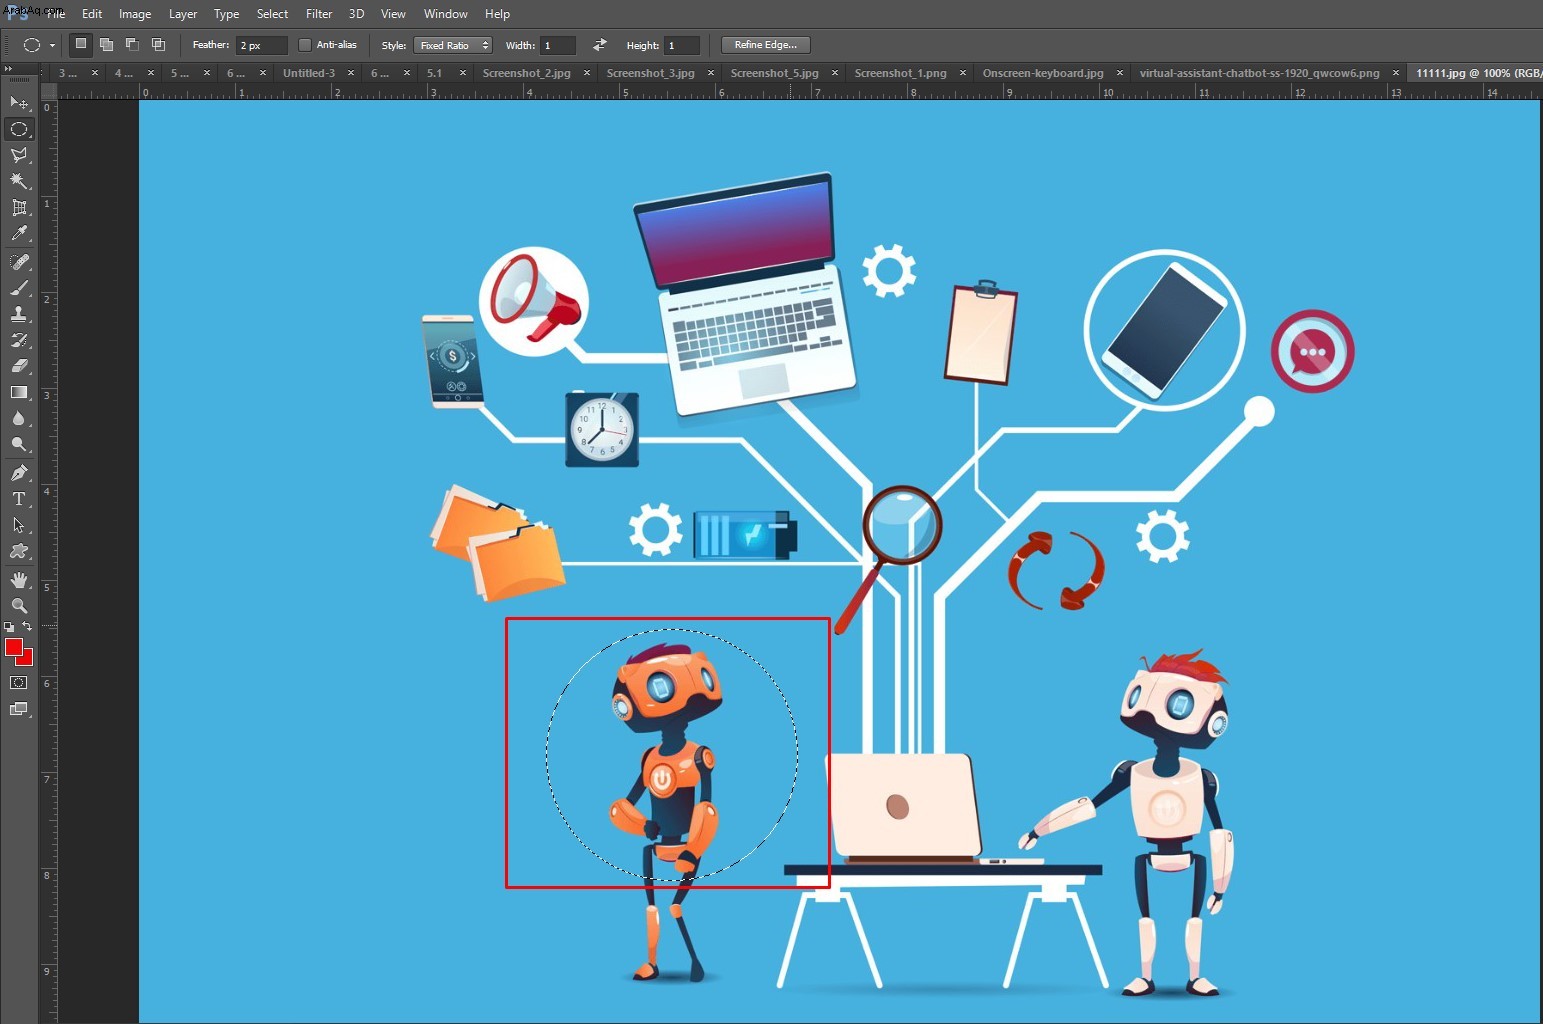The width and height of the screenshot is (1543, 1024).
Task: Open the Type menu
Action: pyautogui.click(x=227, y=14)
